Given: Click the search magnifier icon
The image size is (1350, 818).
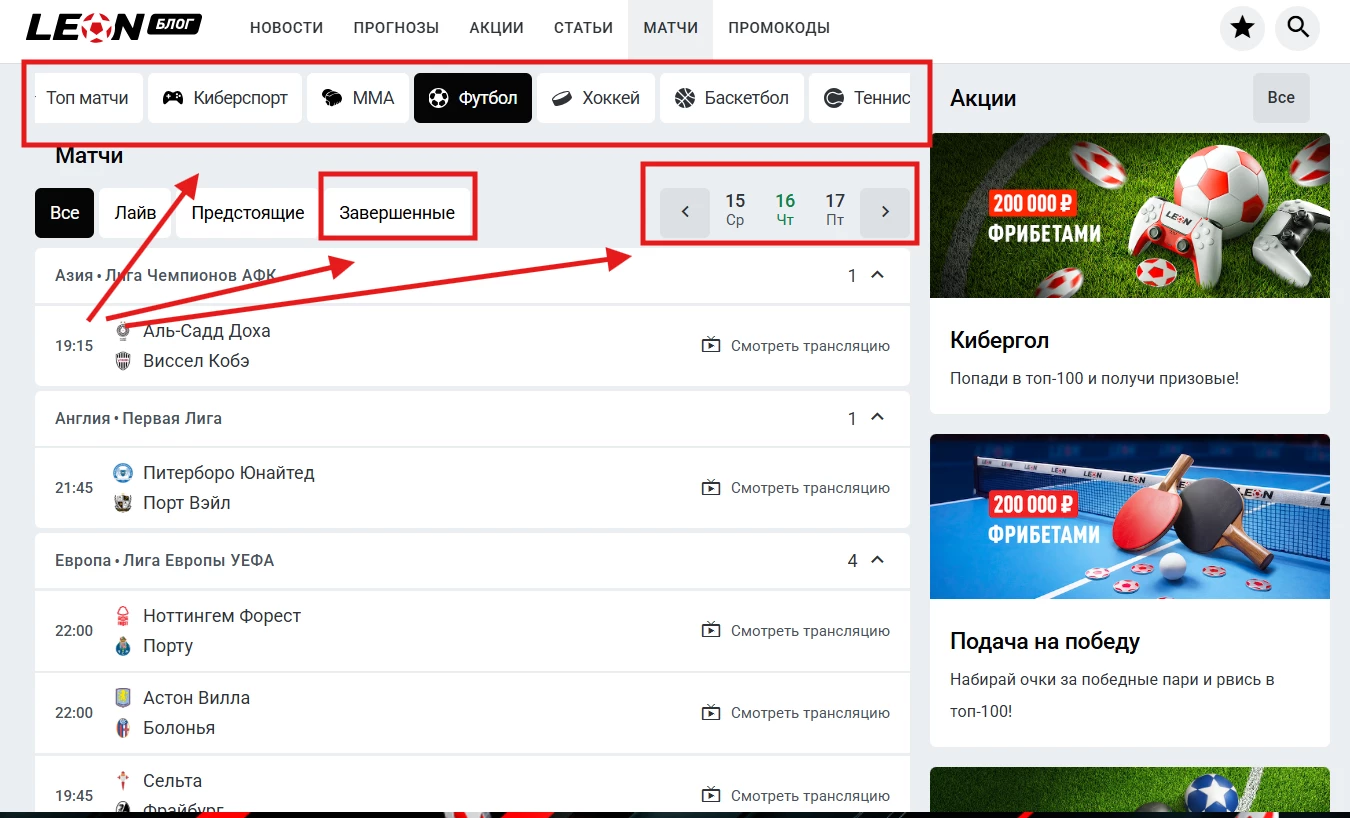Looking at the screenshot, I should click(1298, 28).
